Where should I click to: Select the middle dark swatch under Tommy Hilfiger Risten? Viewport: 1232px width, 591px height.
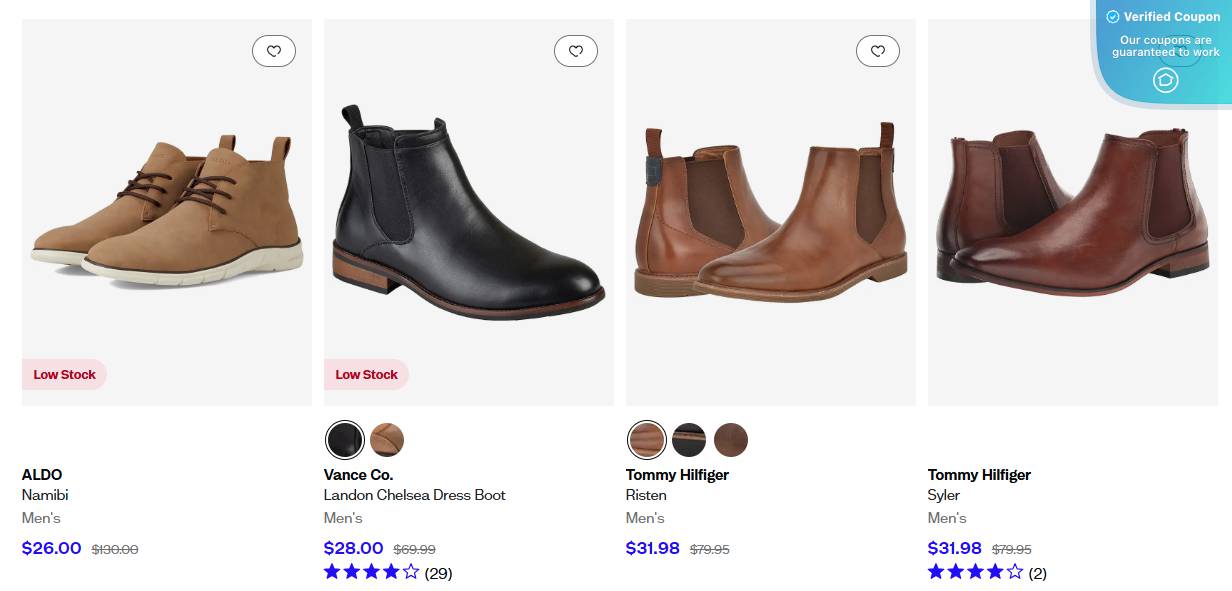tap(688, 439)
